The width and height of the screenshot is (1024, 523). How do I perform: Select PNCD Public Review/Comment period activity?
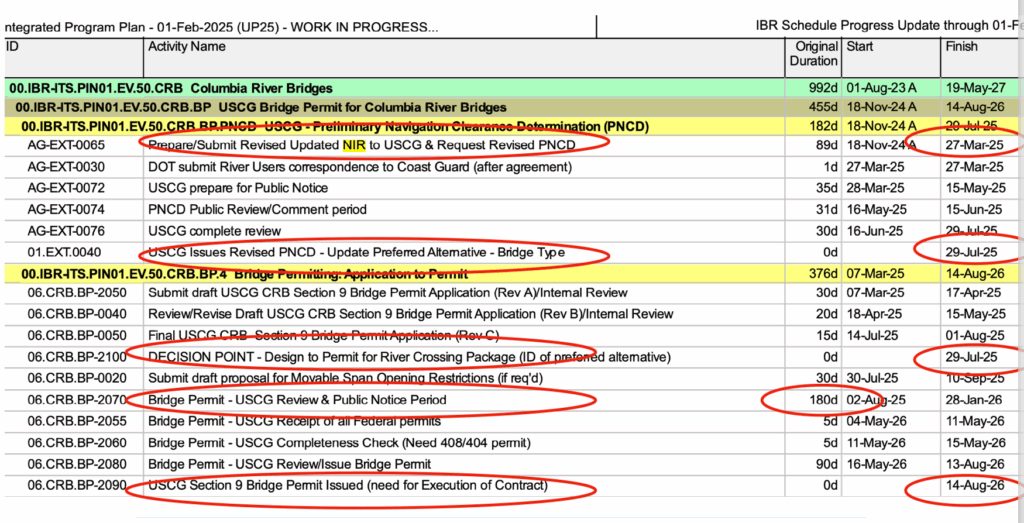coord(257,210)
